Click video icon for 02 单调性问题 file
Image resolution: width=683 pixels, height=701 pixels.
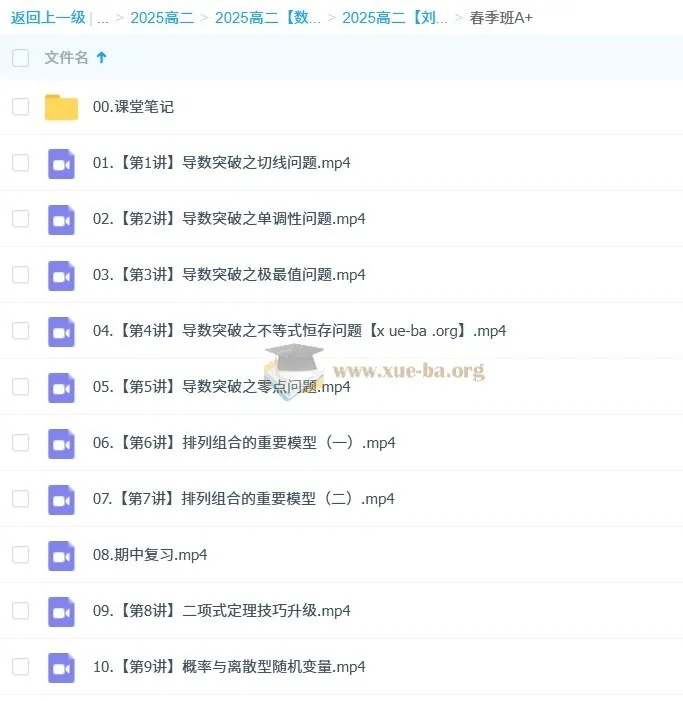click(61, 219)
